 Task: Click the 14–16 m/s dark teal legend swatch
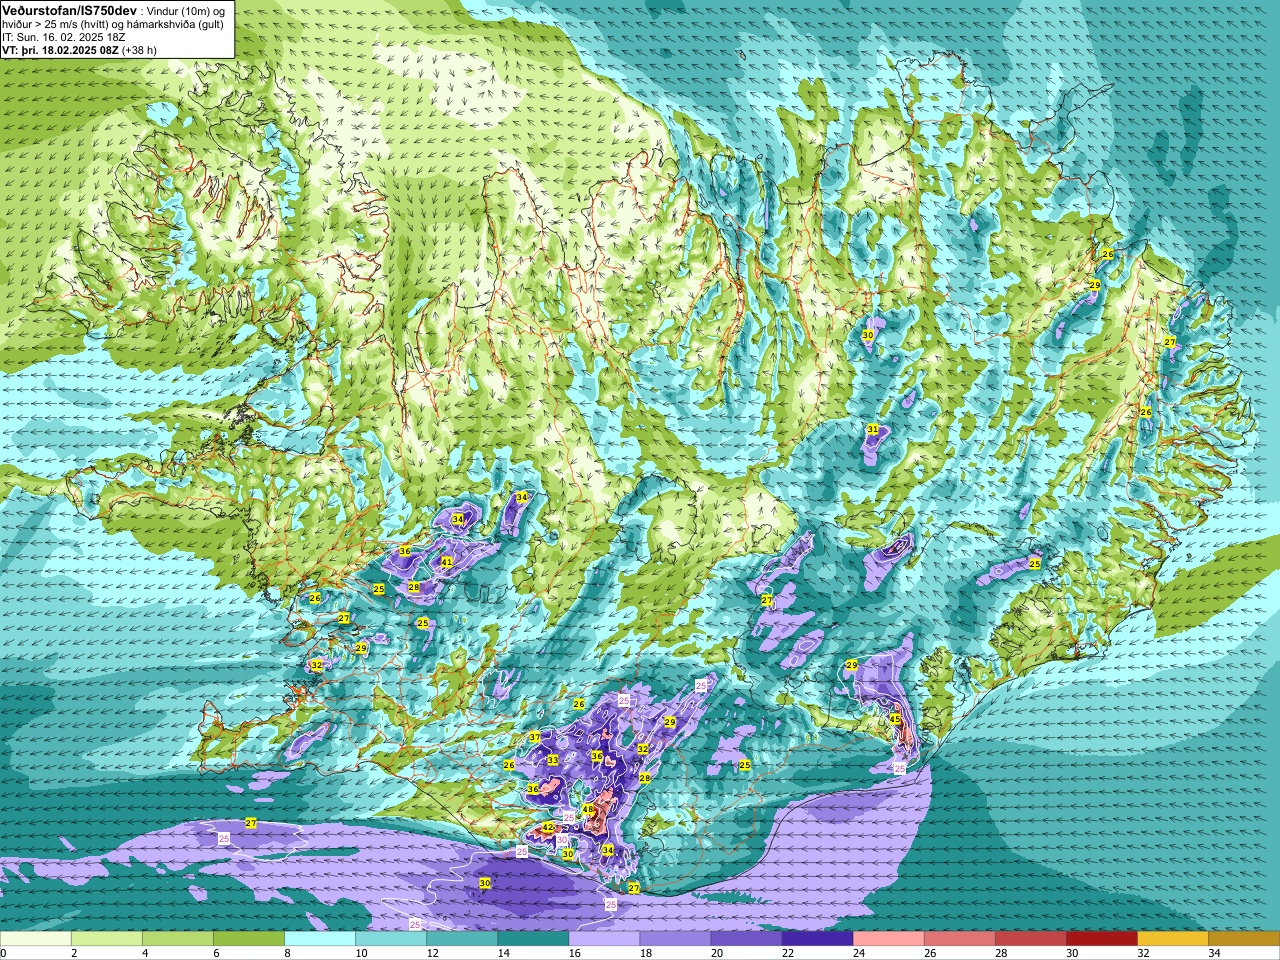pos(533,939)
